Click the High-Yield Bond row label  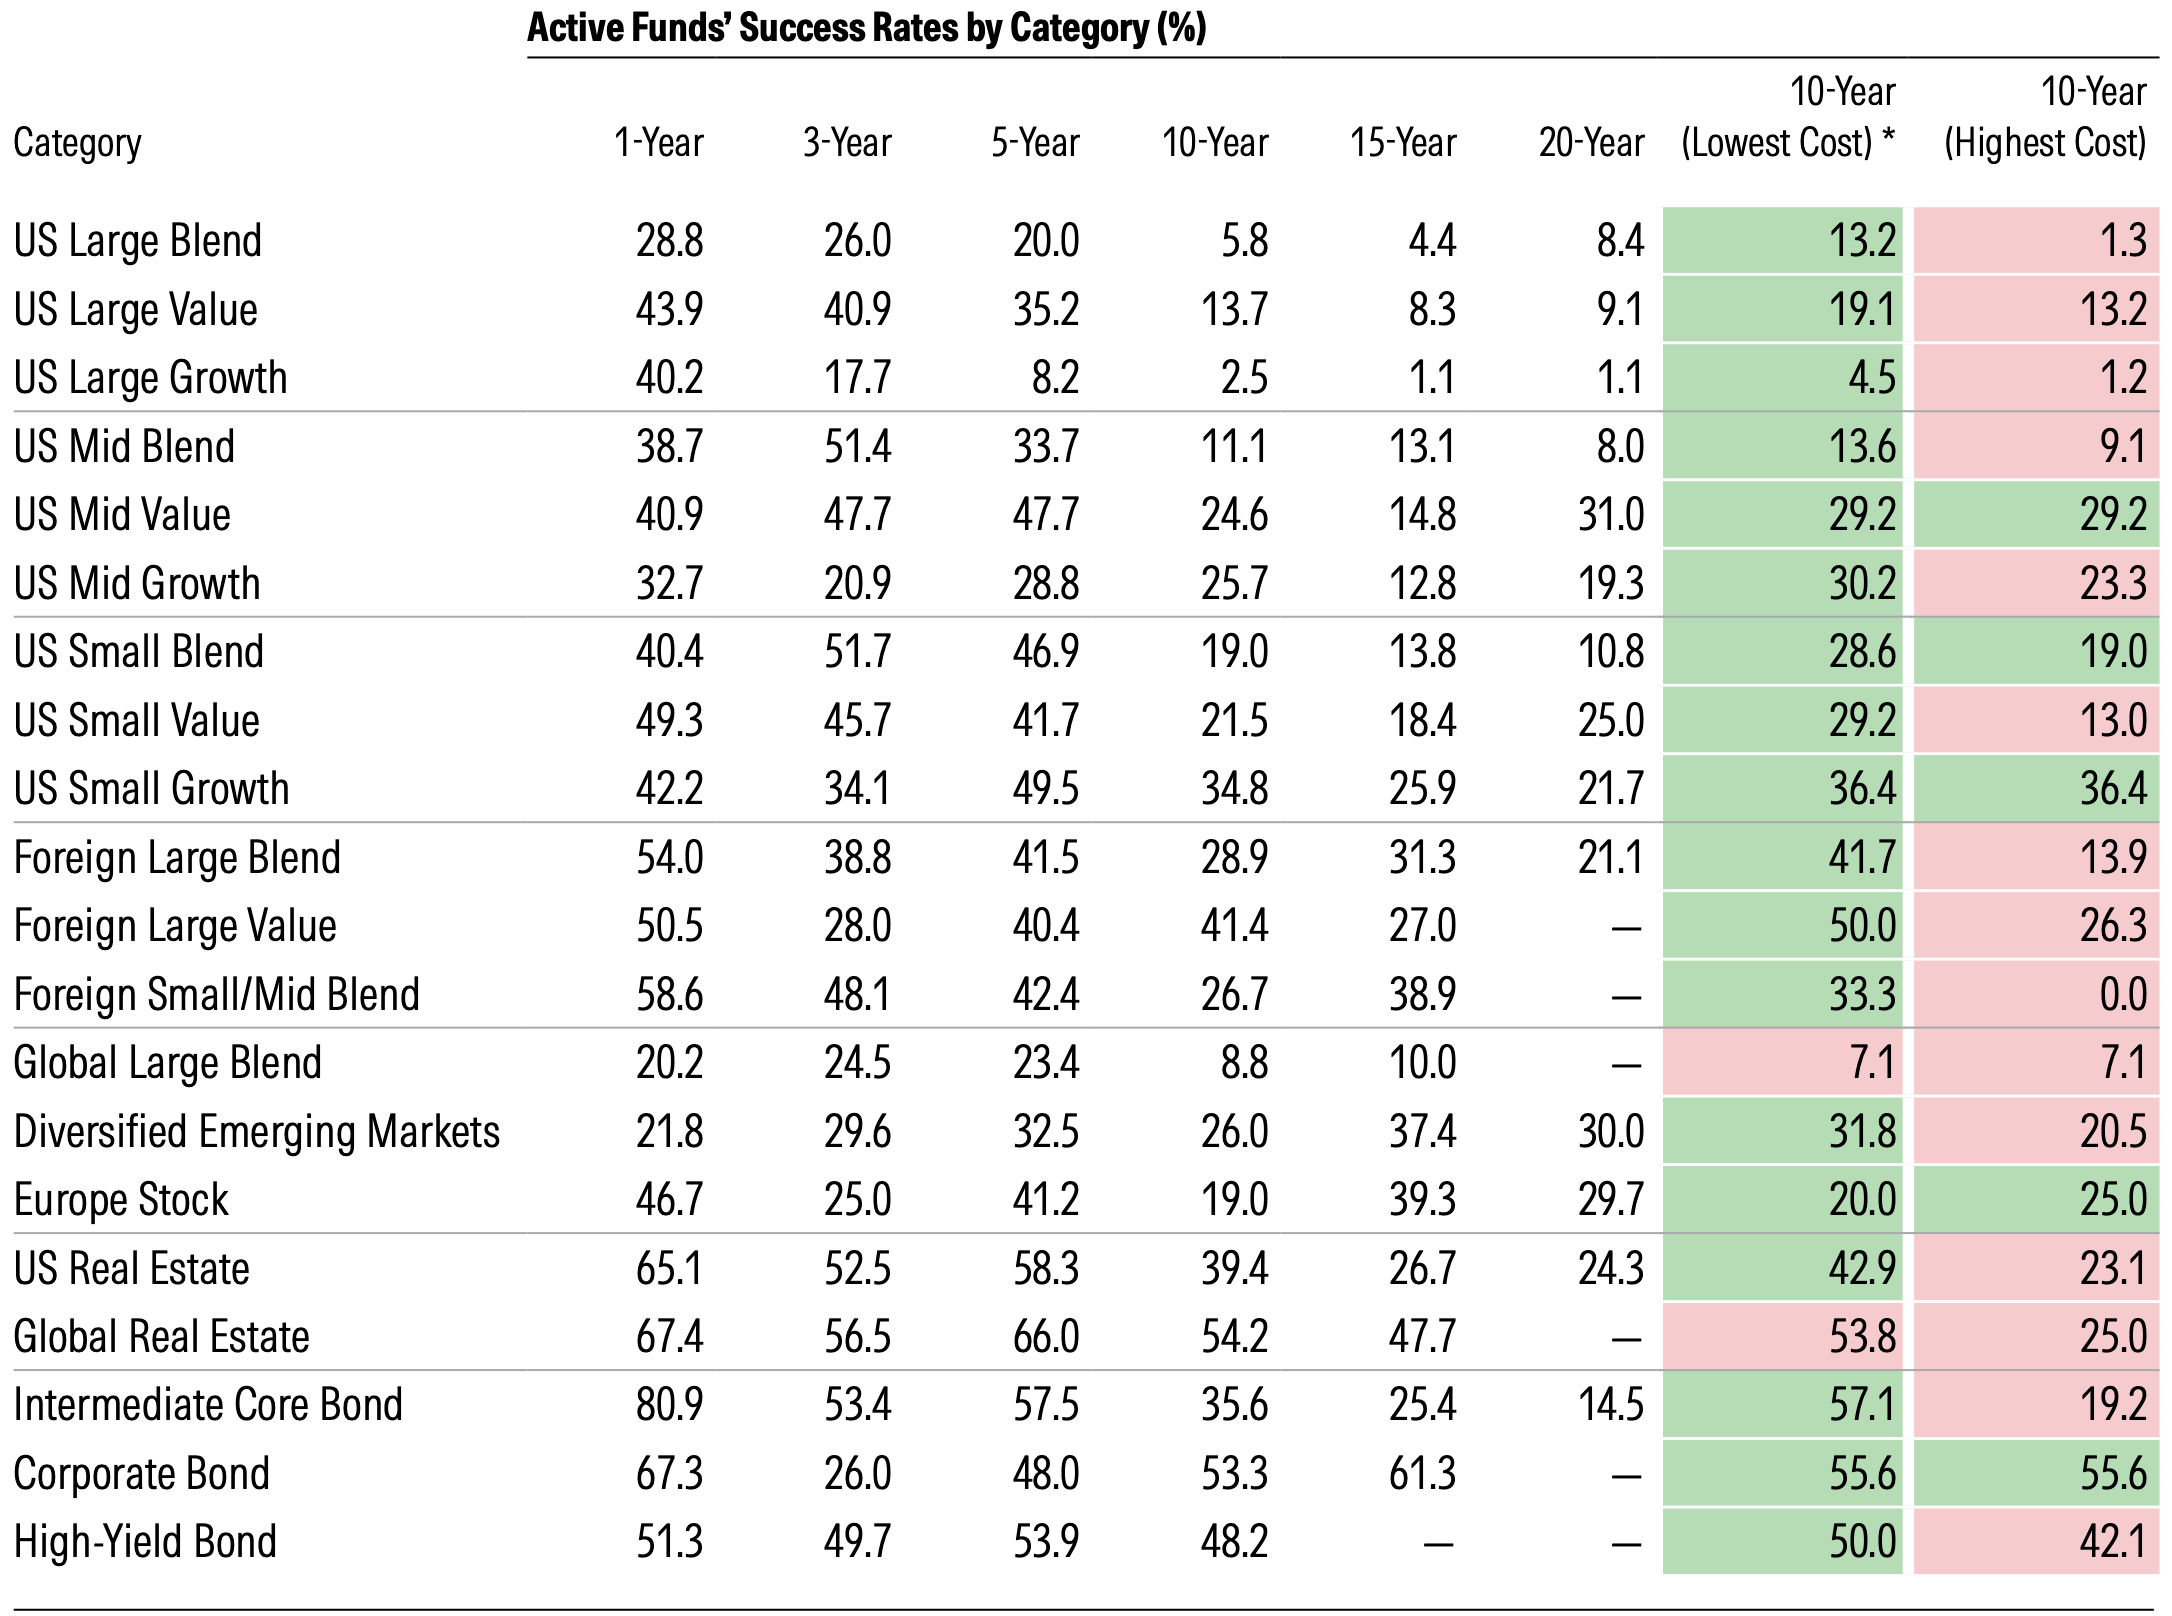(145, 1542)
